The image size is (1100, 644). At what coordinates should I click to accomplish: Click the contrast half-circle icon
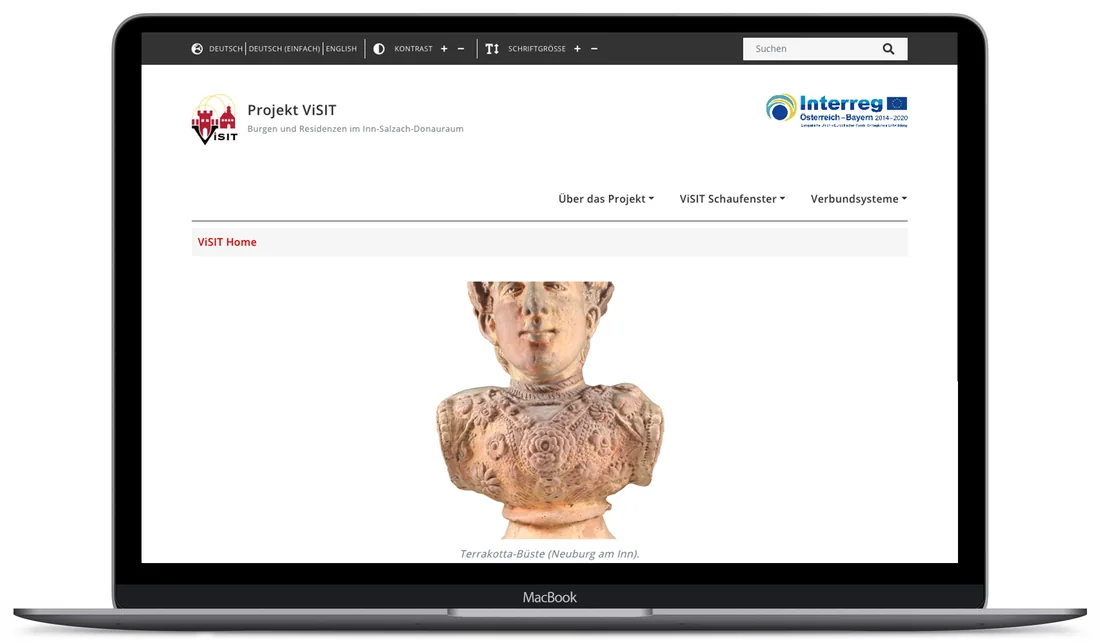tap(379, 49)
